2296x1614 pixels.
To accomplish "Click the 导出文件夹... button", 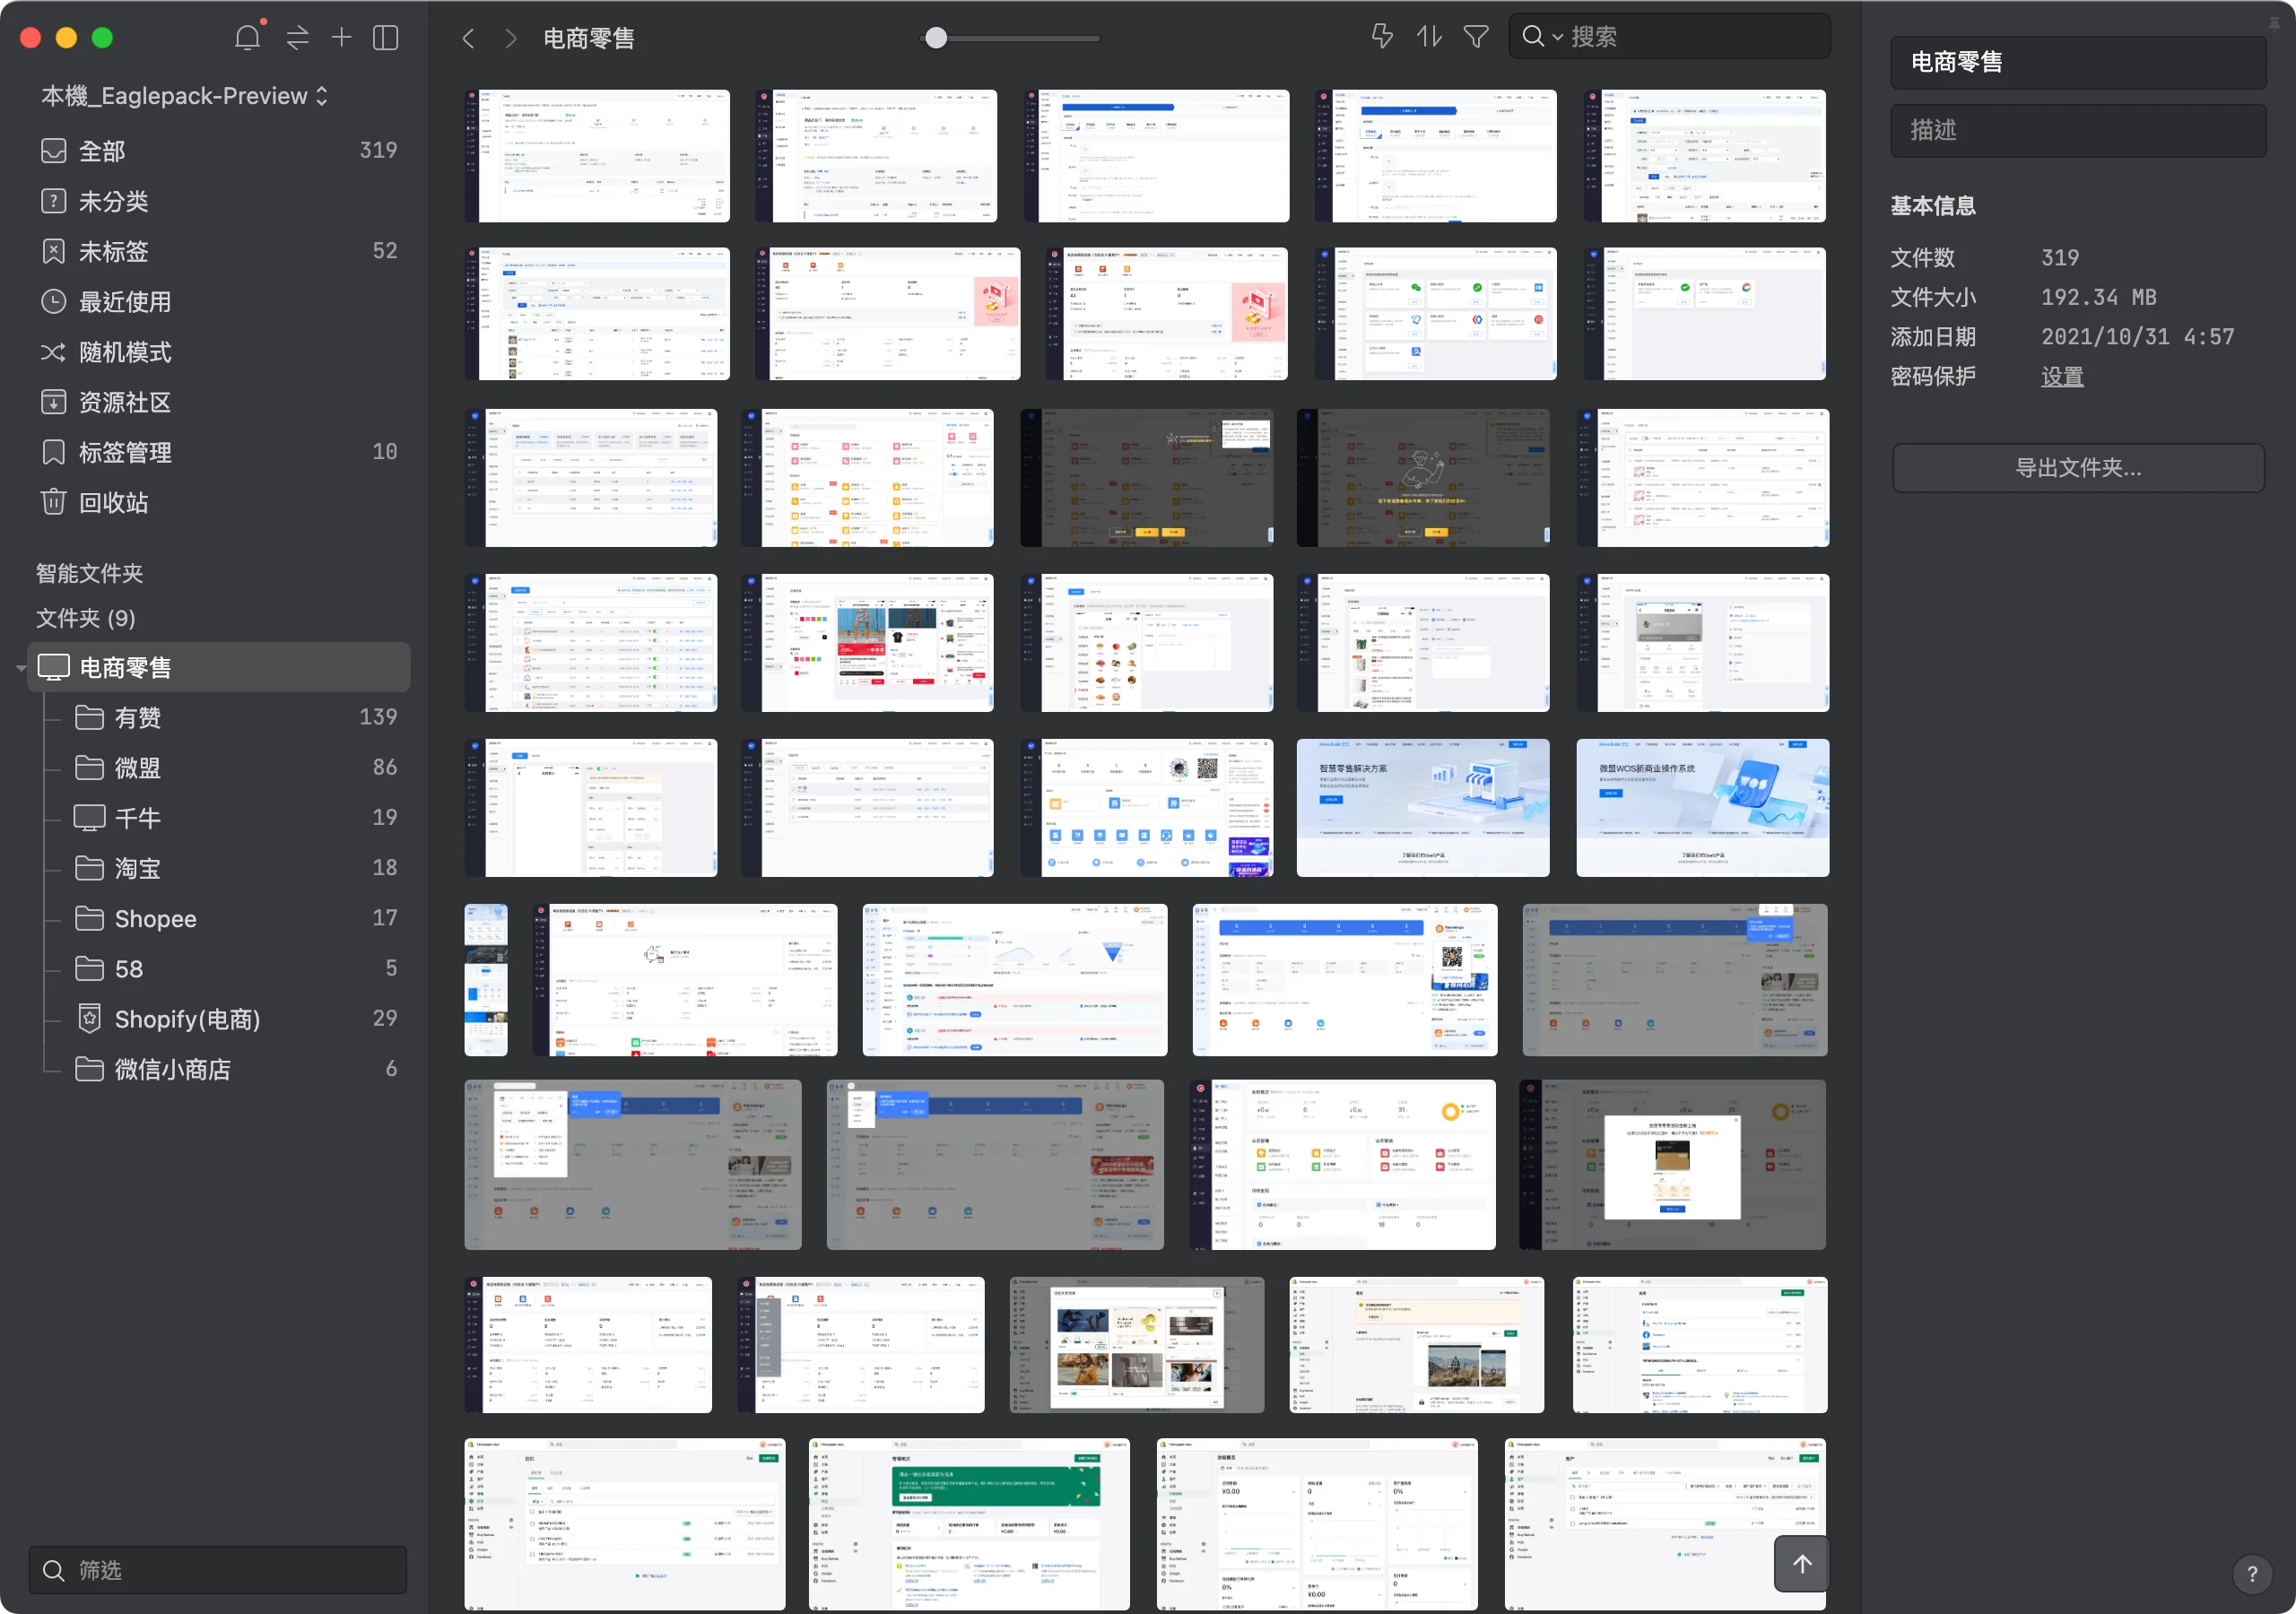I will (x=2077, y=468).
